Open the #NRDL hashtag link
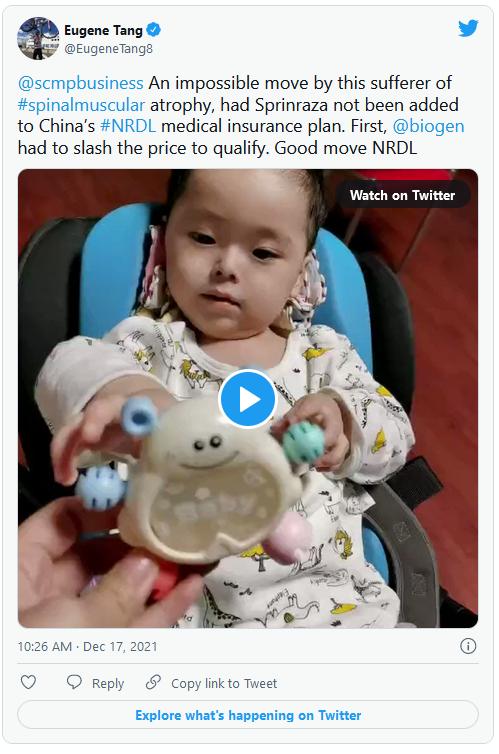The width and height of the screenshot is (499, 754). [128, 126]
